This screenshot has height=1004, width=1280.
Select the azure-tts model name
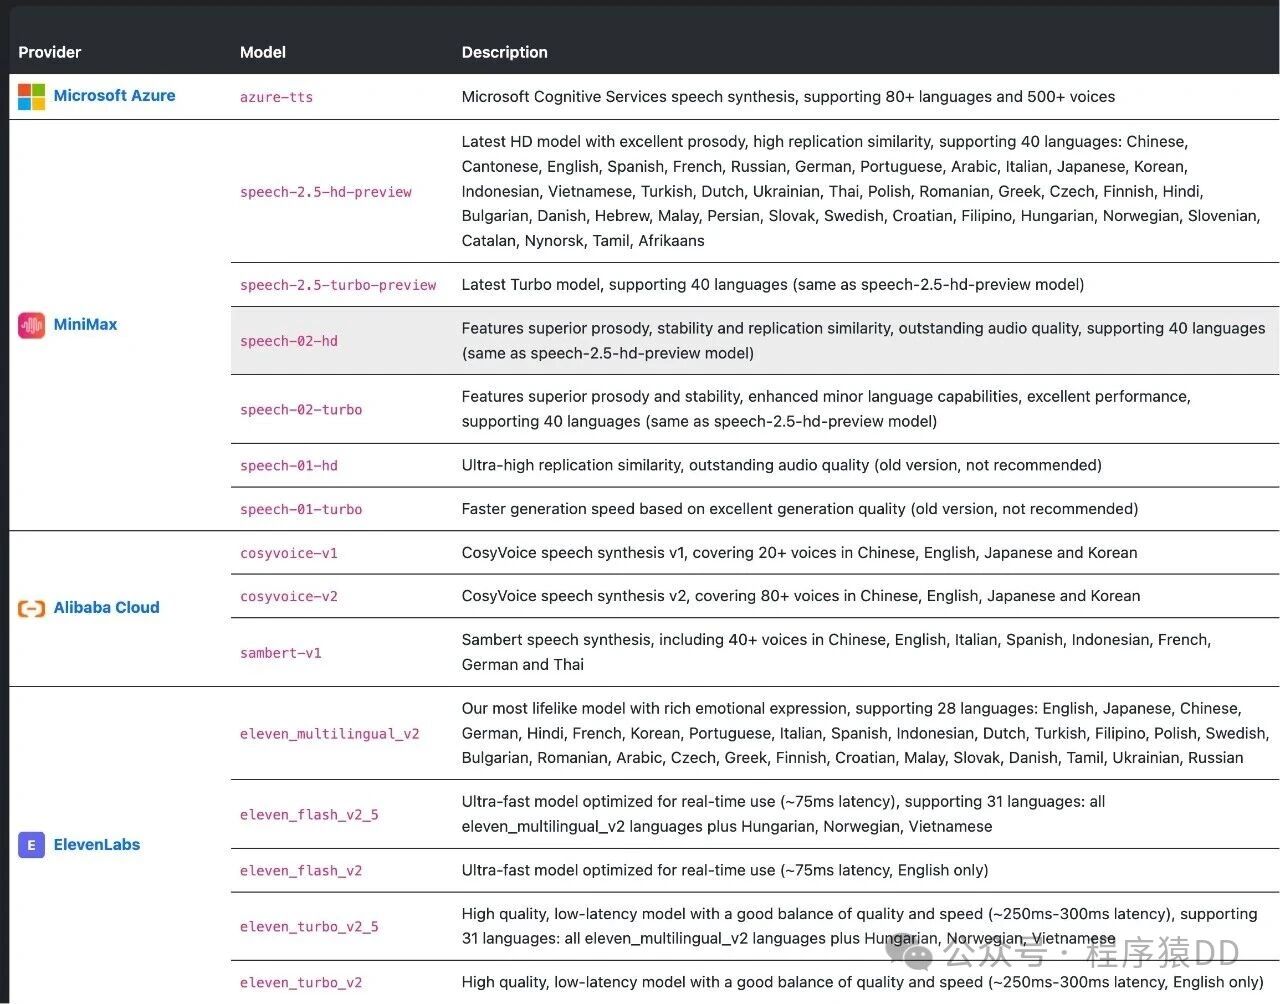click(x=277, y=97)
